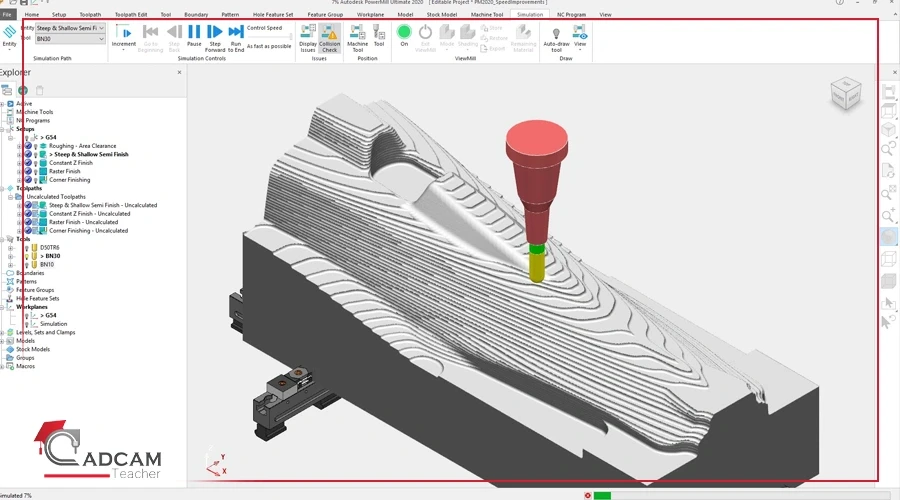
Task: Switch to the Toolpath Edit tab
Action: (x=131, y=14)
